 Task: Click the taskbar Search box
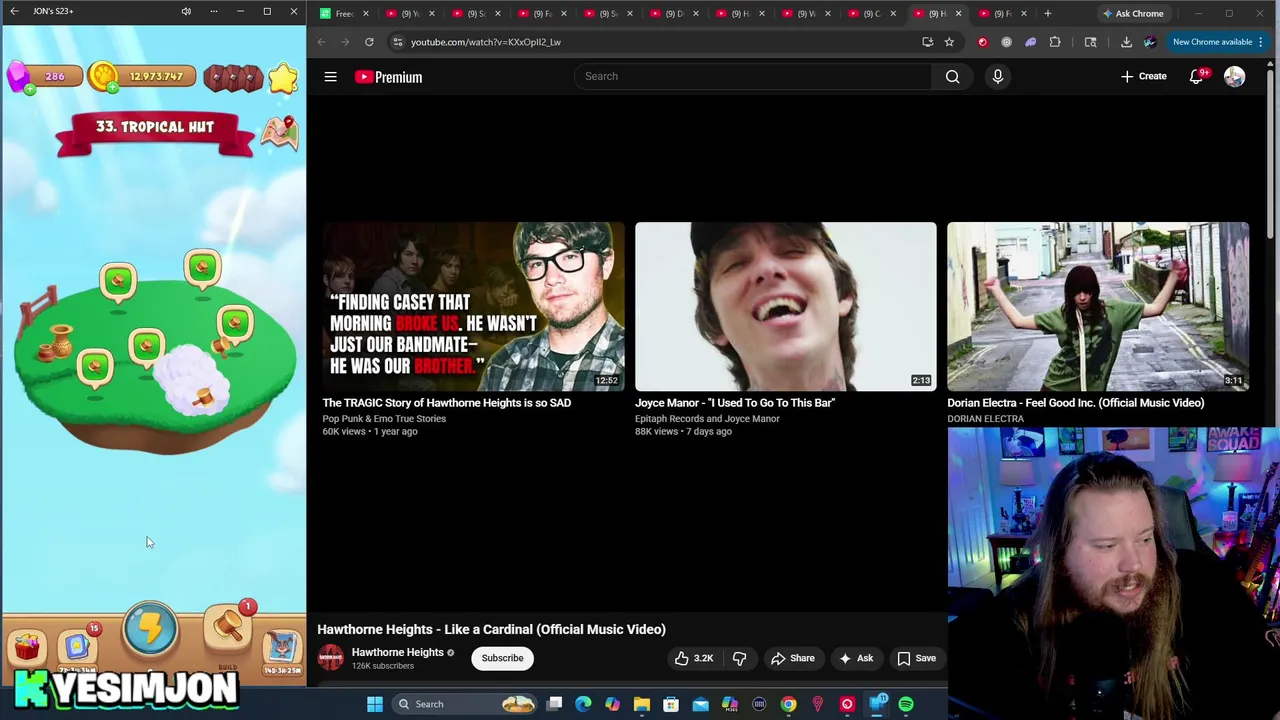(462, 704)
